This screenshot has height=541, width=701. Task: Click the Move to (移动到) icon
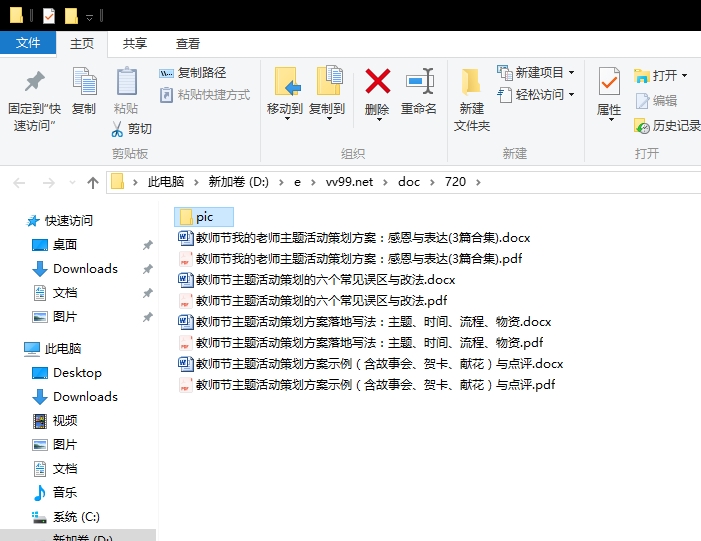coord(287,81)
